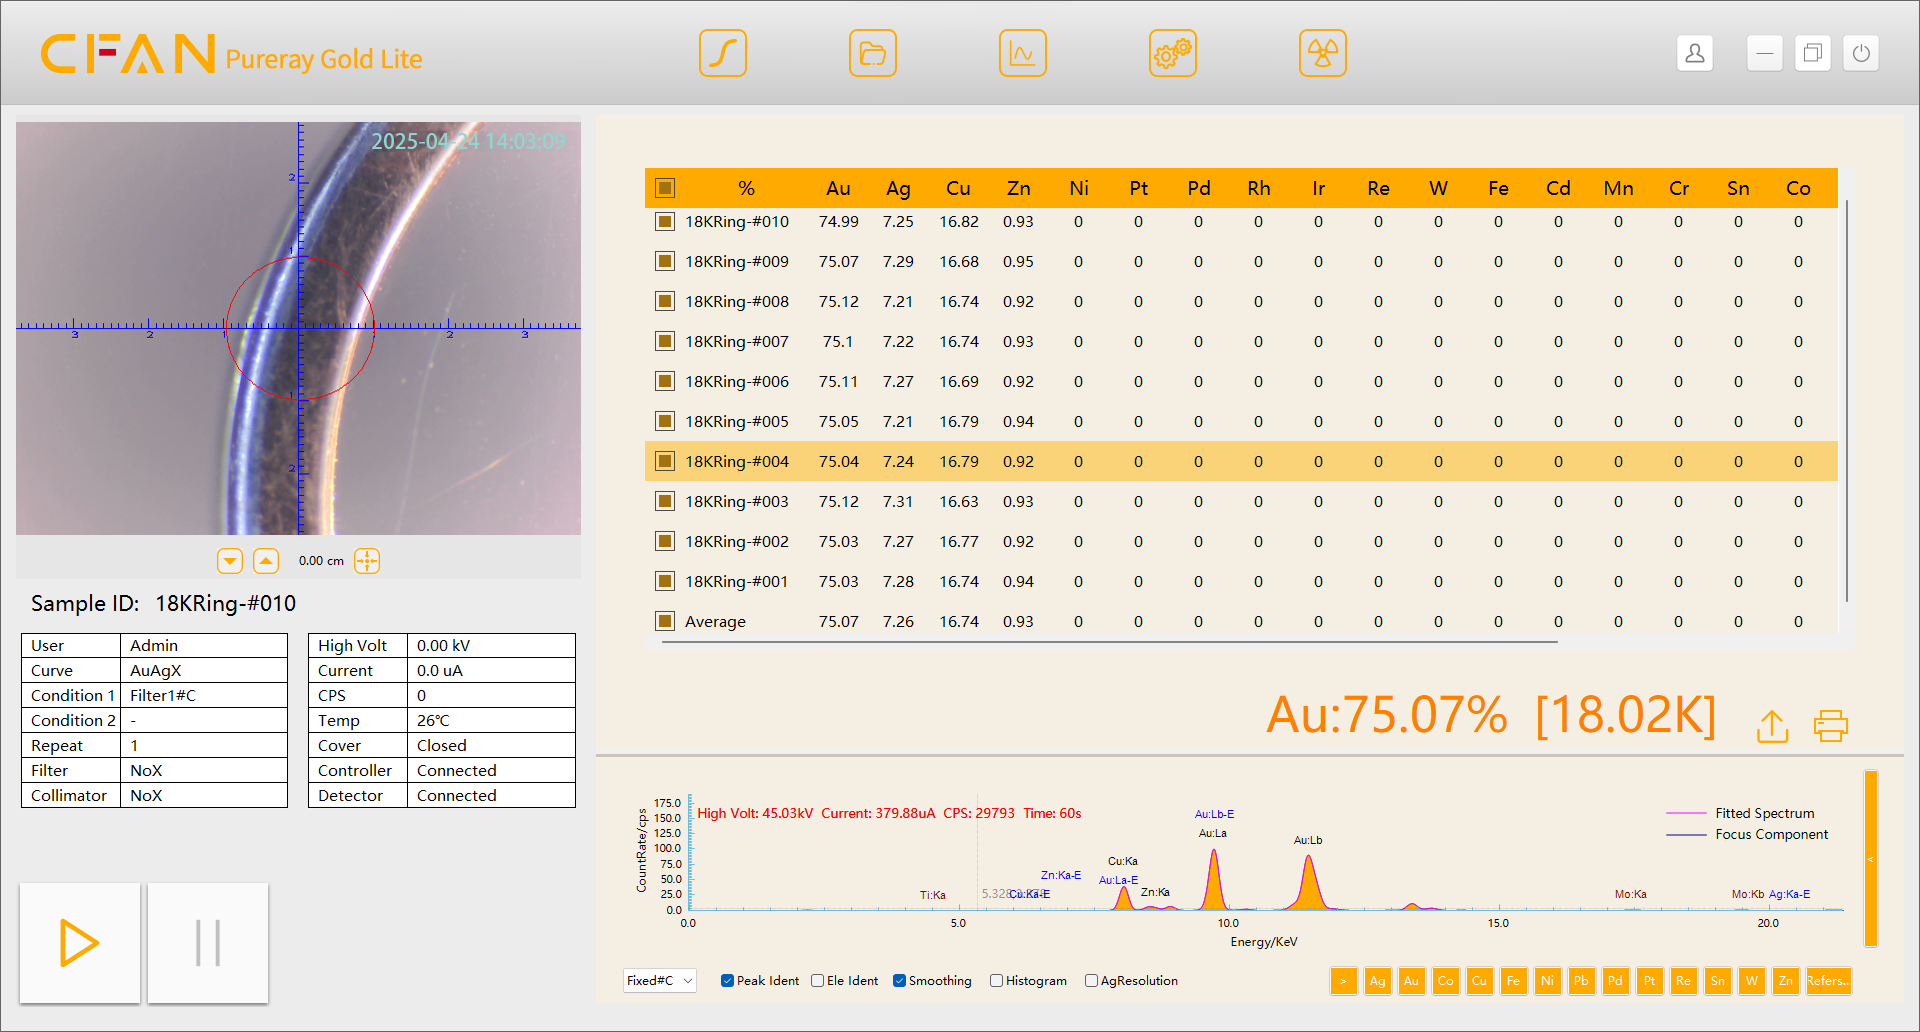Open the user account icon

tap(1695, 53)
